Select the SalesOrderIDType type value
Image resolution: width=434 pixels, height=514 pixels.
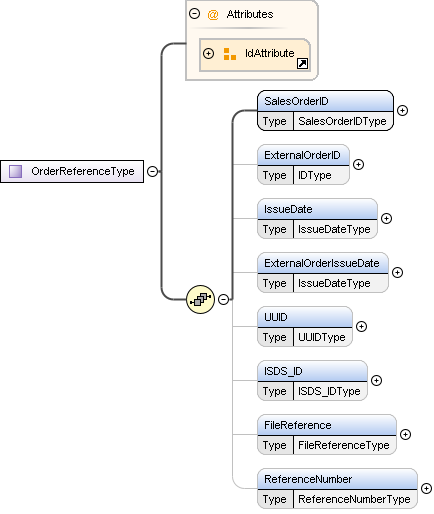342,121
